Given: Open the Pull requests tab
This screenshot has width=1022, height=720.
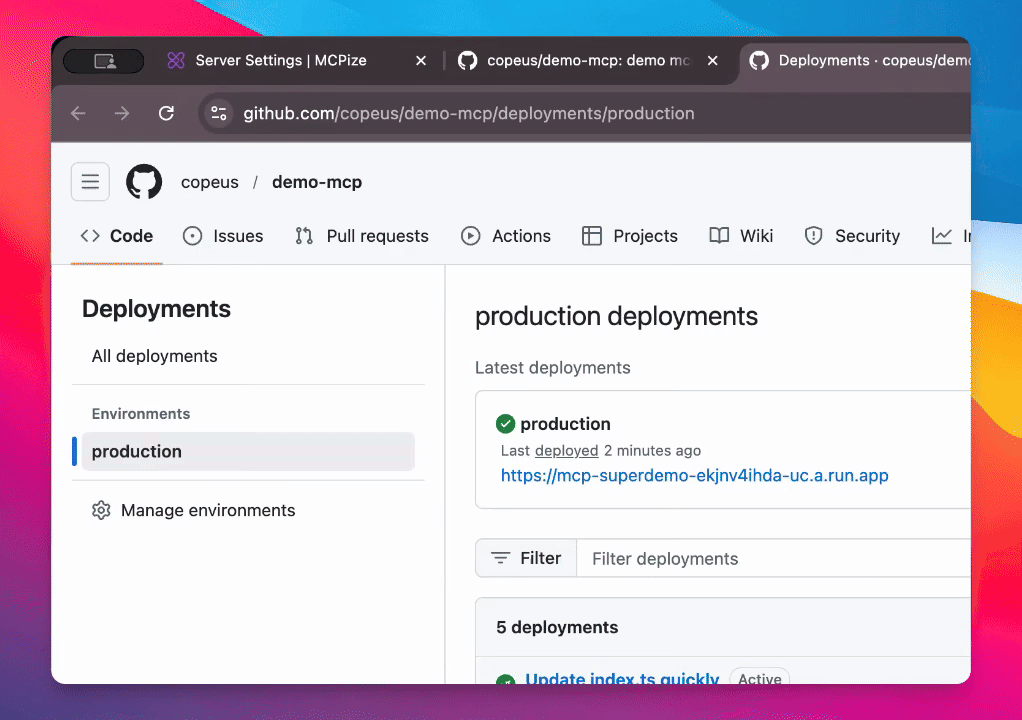Looking at the screenshot, I should [362, 237].
